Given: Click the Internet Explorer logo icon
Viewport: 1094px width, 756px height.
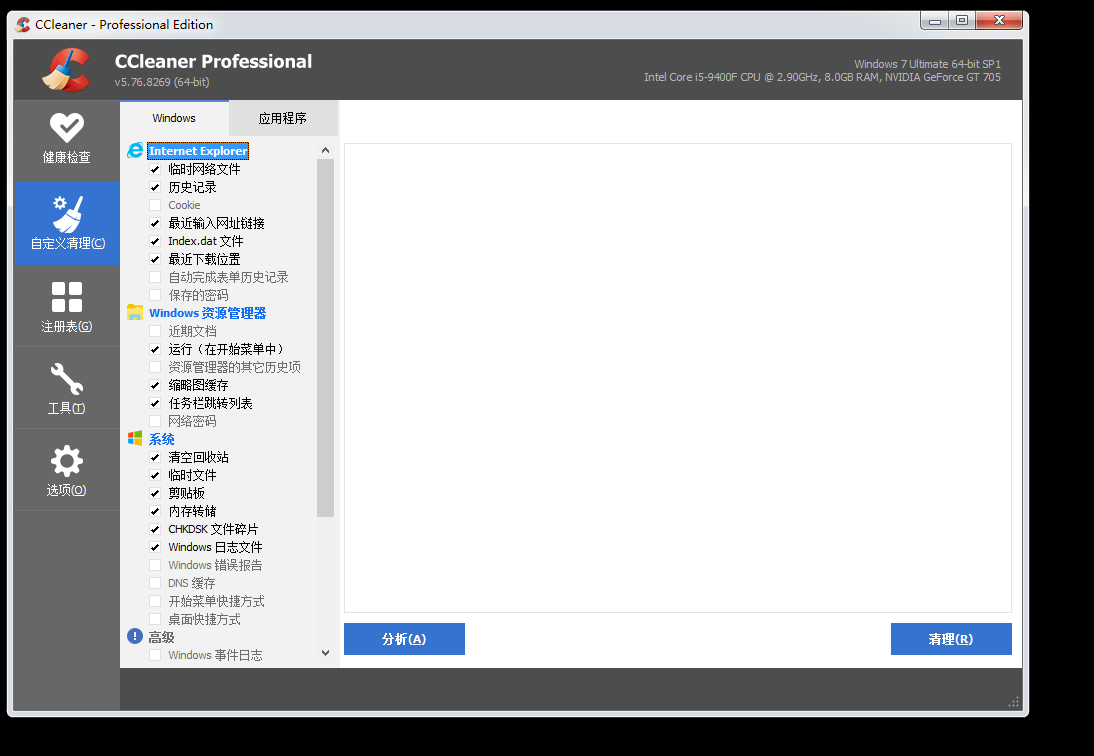Looking at the screenshot, I should (135, 151).
